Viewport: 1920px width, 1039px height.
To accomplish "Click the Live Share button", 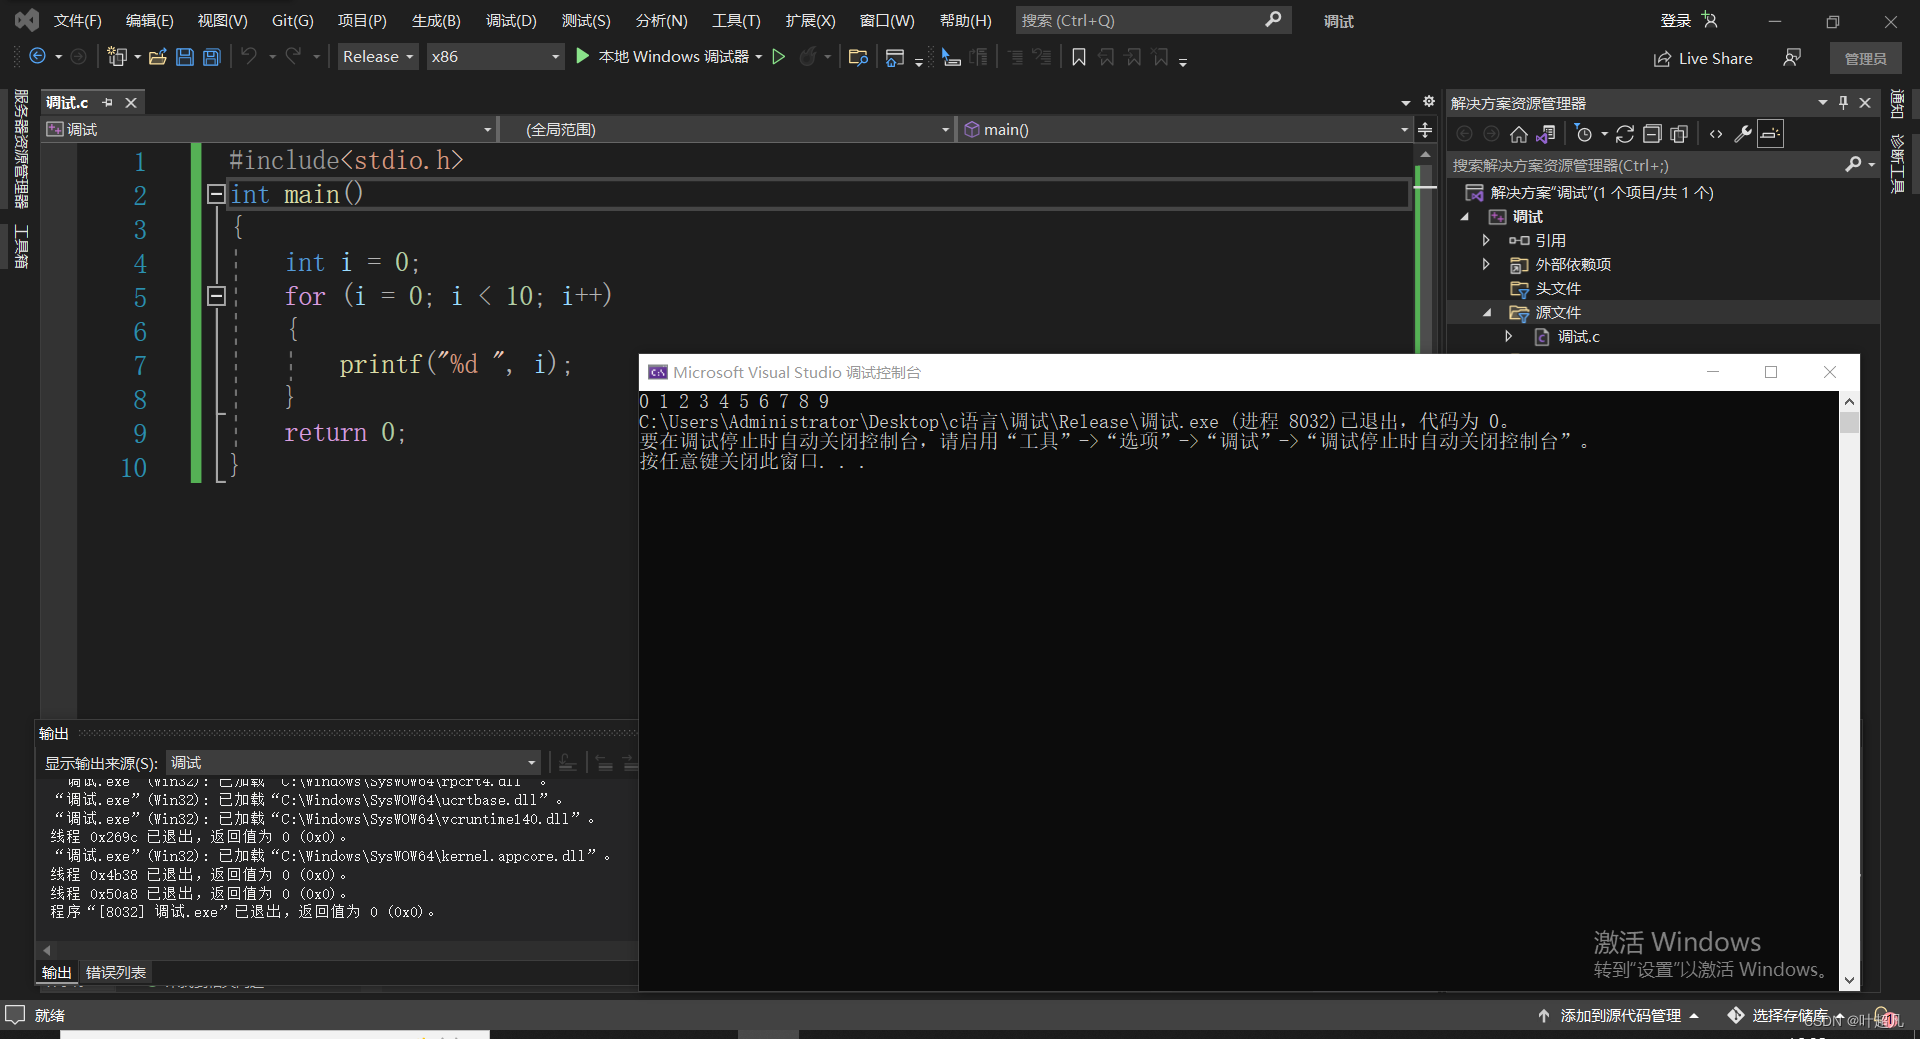I will (x=1703, y=59).
